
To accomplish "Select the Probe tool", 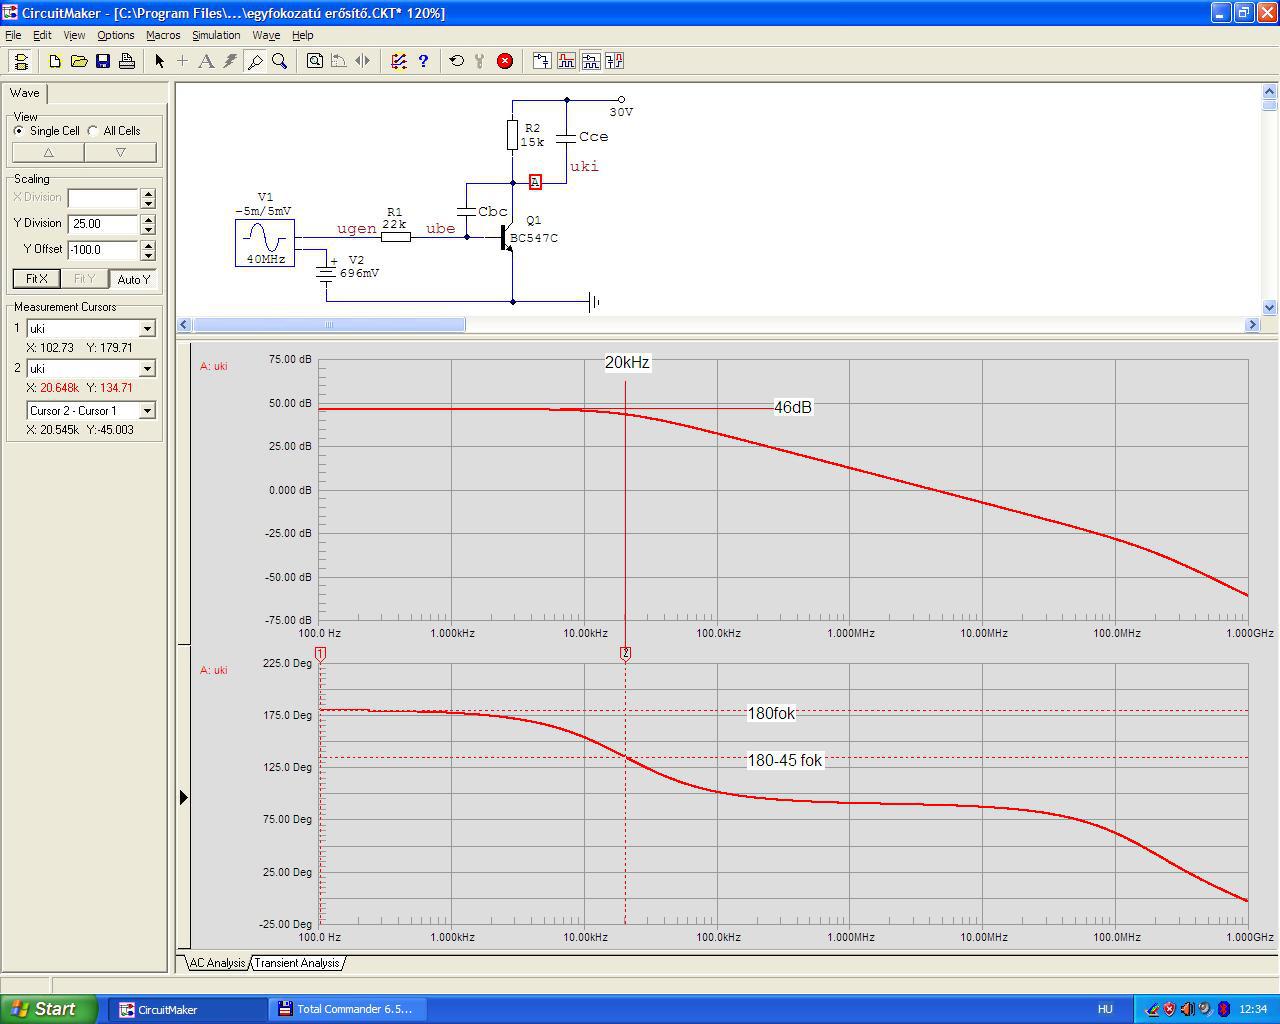I will click(255, 61).
